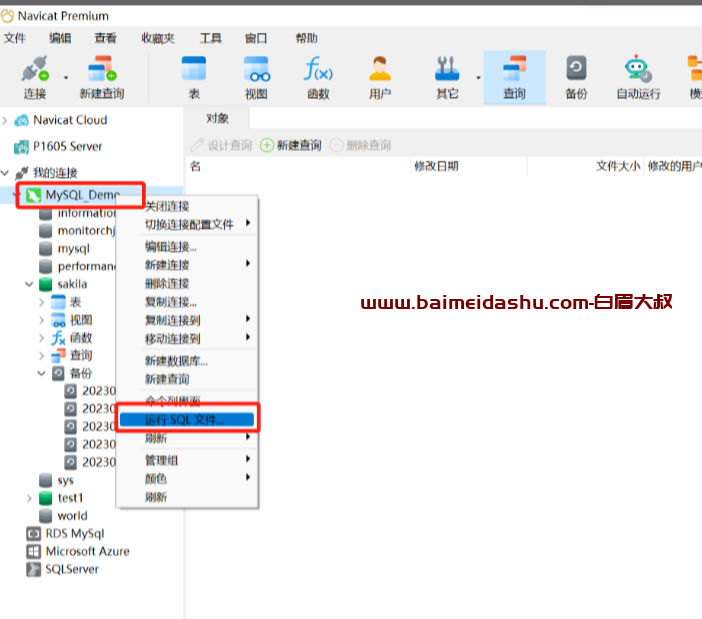Click the Queries node icon under sakila

pyautogui.click(x=58, y=356)
